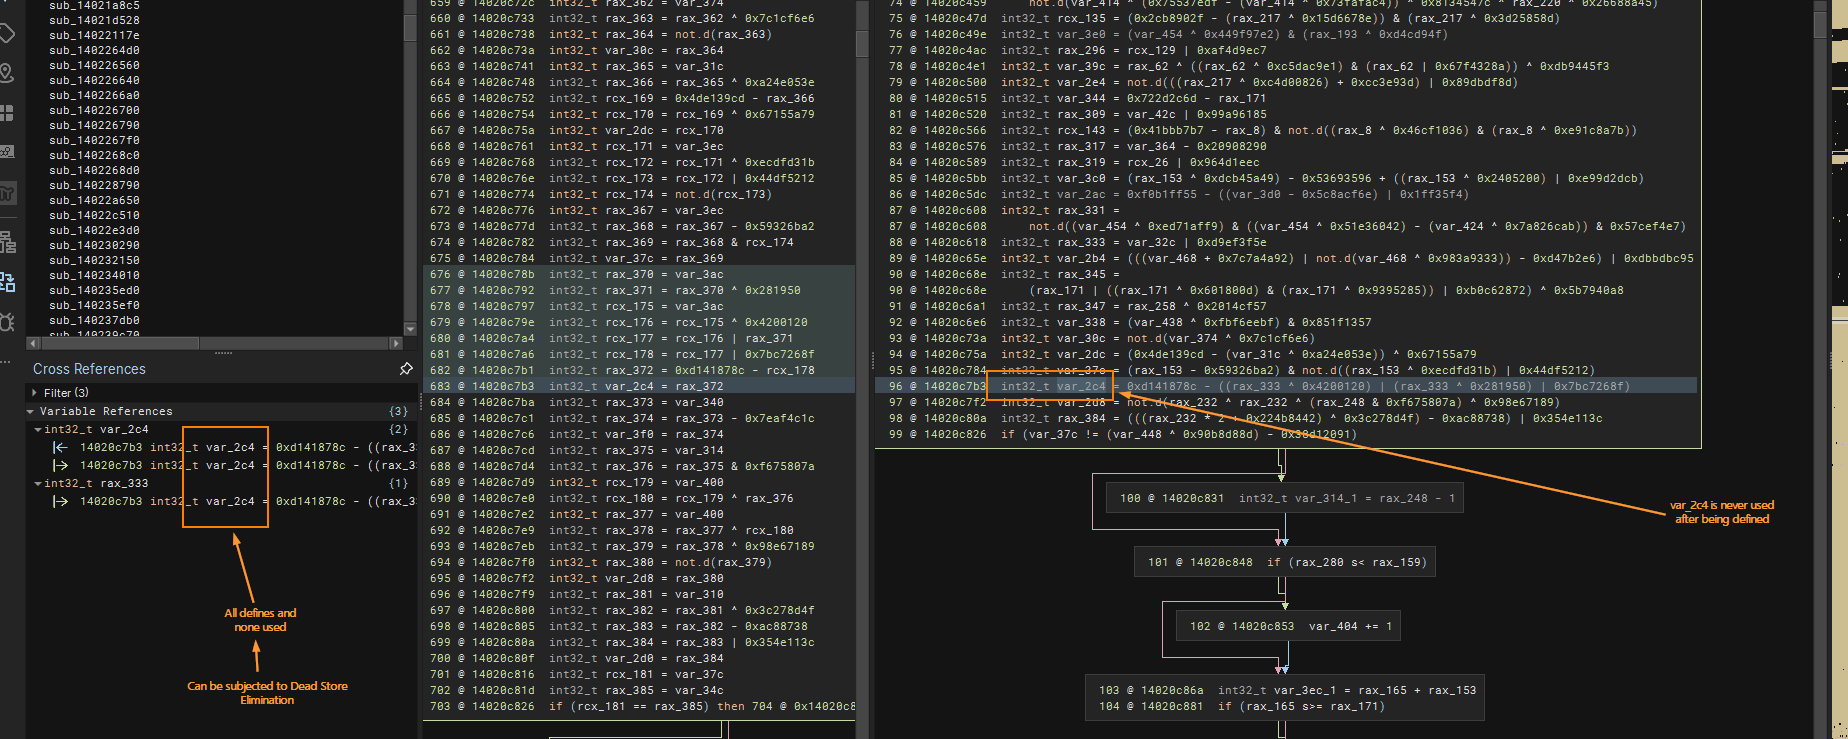Collapse the int32_t var_2c4 tree node
Image resolution: width=1848 pixels, height=739 pixels.
38,429
